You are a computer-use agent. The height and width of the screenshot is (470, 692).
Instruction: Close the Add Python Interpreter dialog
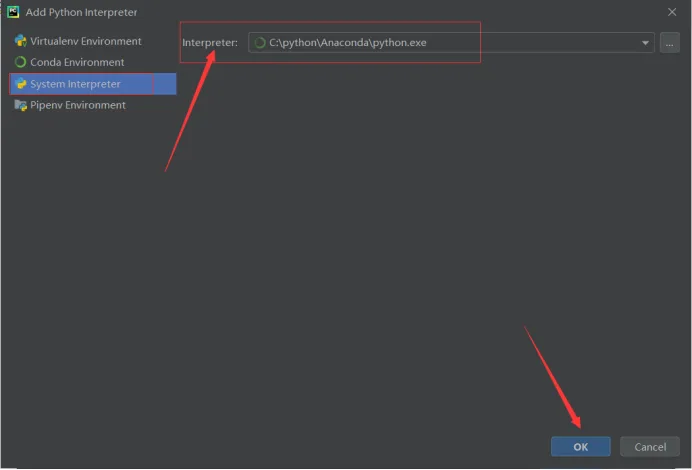point(672,12)
